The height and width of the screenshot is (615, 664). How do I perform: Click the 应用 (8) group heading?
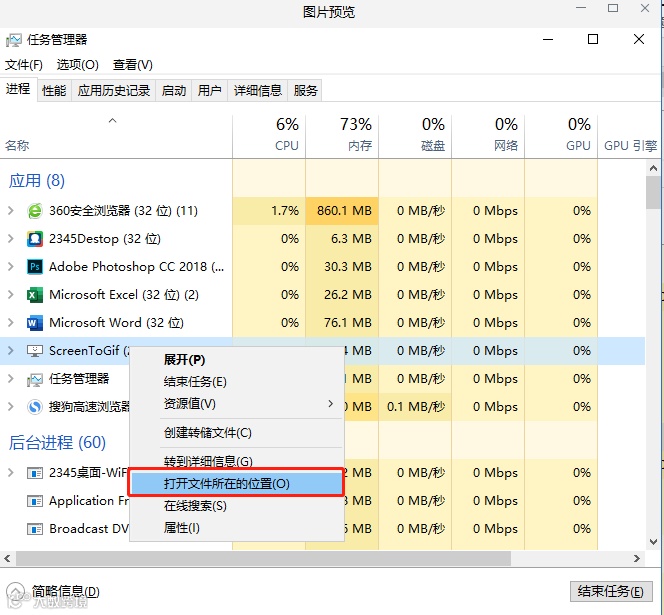point(37,181)
